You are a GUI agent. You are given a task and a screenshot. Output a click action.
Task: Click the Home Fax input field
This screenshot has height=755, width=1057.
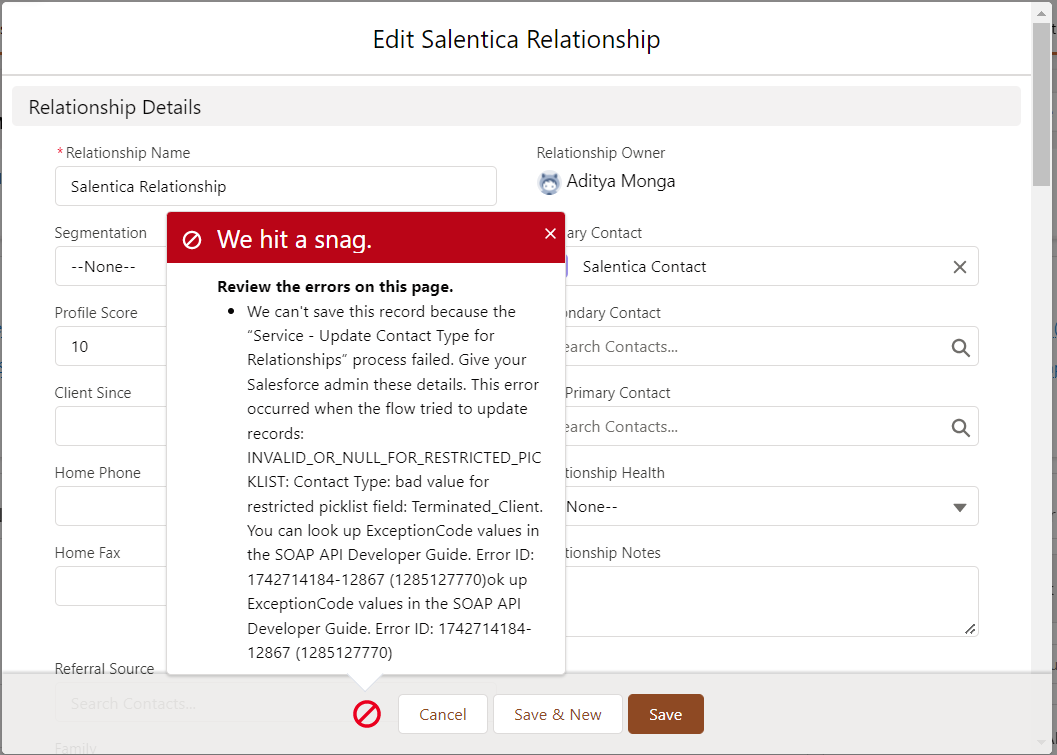pyautogui.click(x=111, y=586)
